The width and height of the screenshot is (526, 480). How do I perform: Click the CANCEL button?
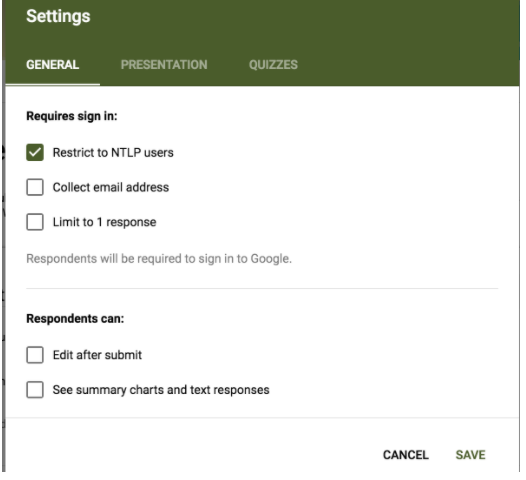(x=406, y=455)
